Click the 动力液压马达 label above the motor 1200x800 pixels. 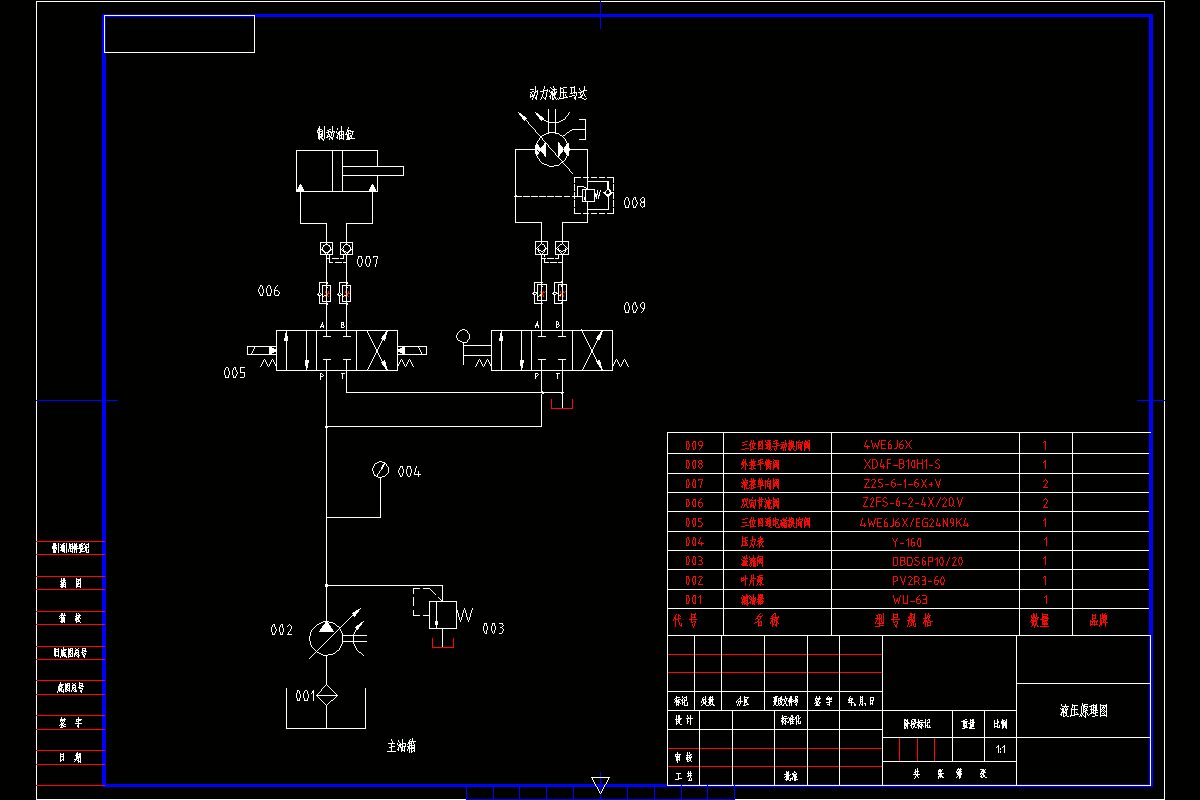(x=558, y=93)
